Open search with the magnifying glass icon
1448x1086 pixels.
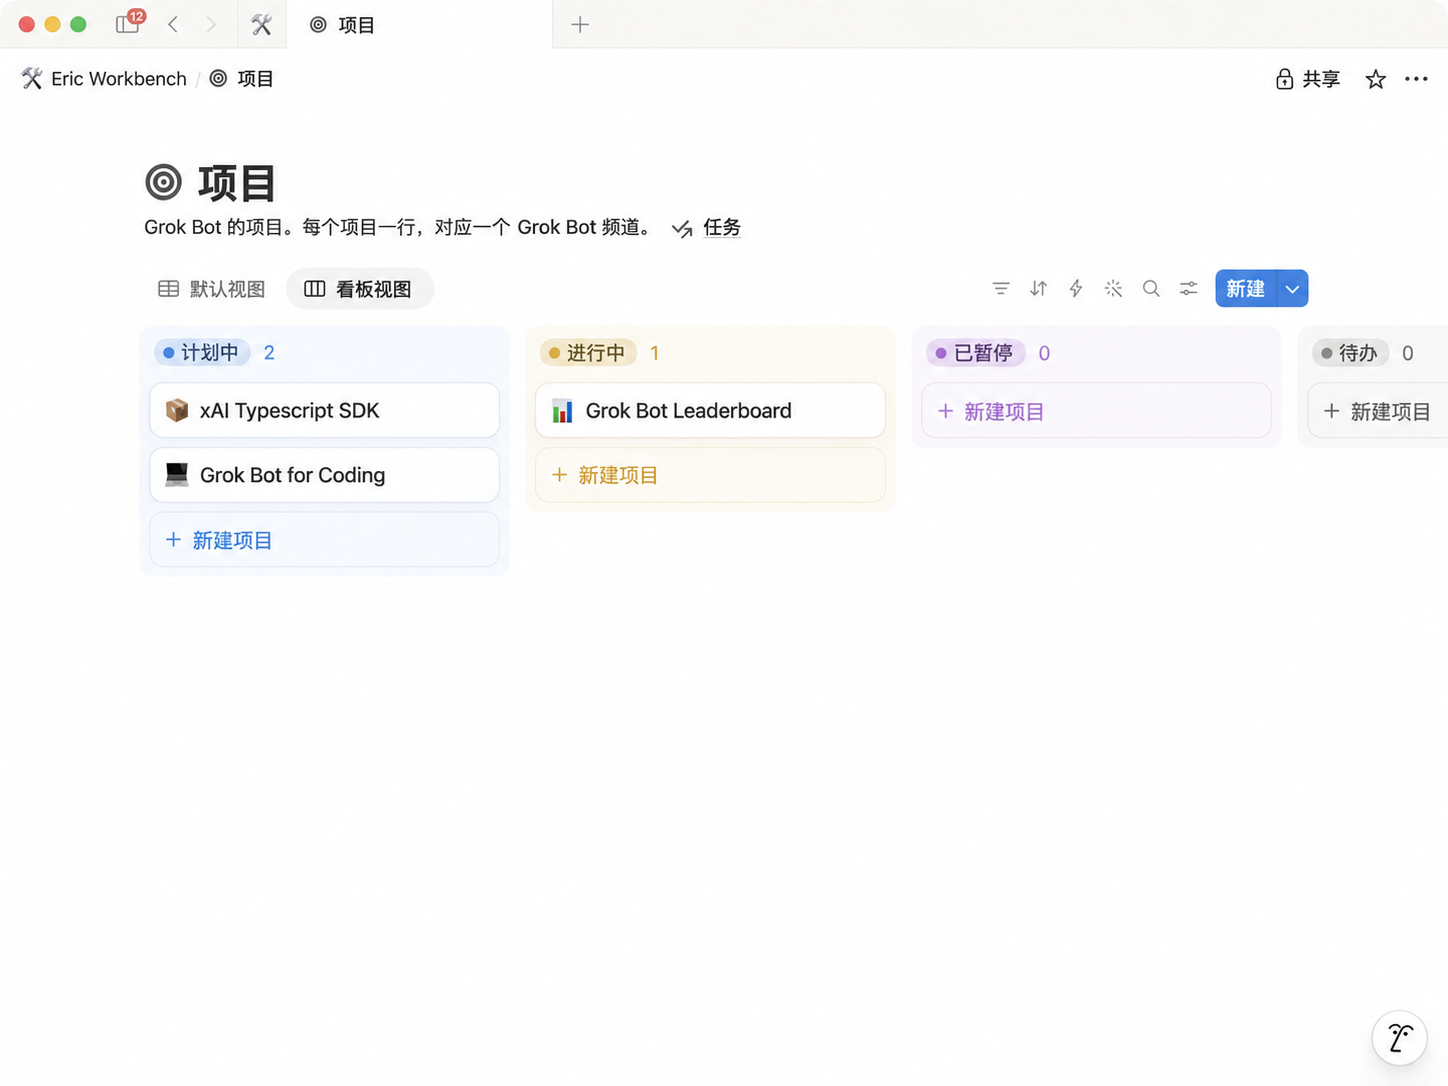pyautogui.click(x=1151, y=289)
